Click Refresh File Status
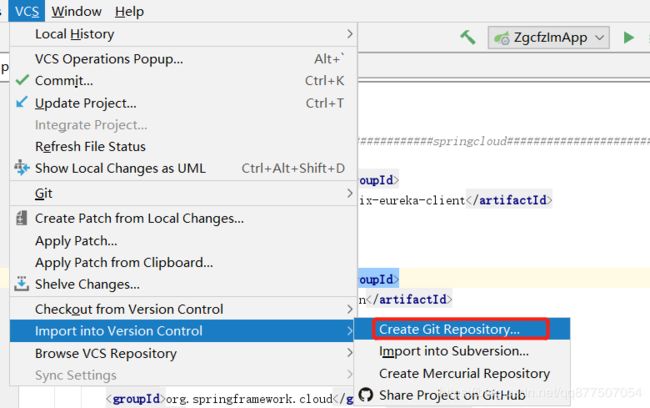The height and width of the screenshot is (408, 650). tap(183, 146)
